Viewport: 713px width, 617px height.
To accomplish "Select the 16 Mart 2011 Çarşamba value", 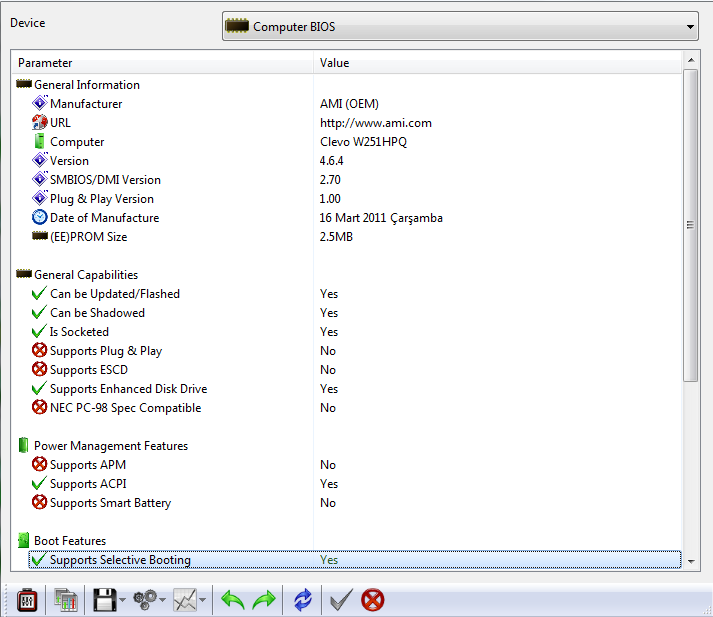I will pyautogui.click(x=381, y=218).
